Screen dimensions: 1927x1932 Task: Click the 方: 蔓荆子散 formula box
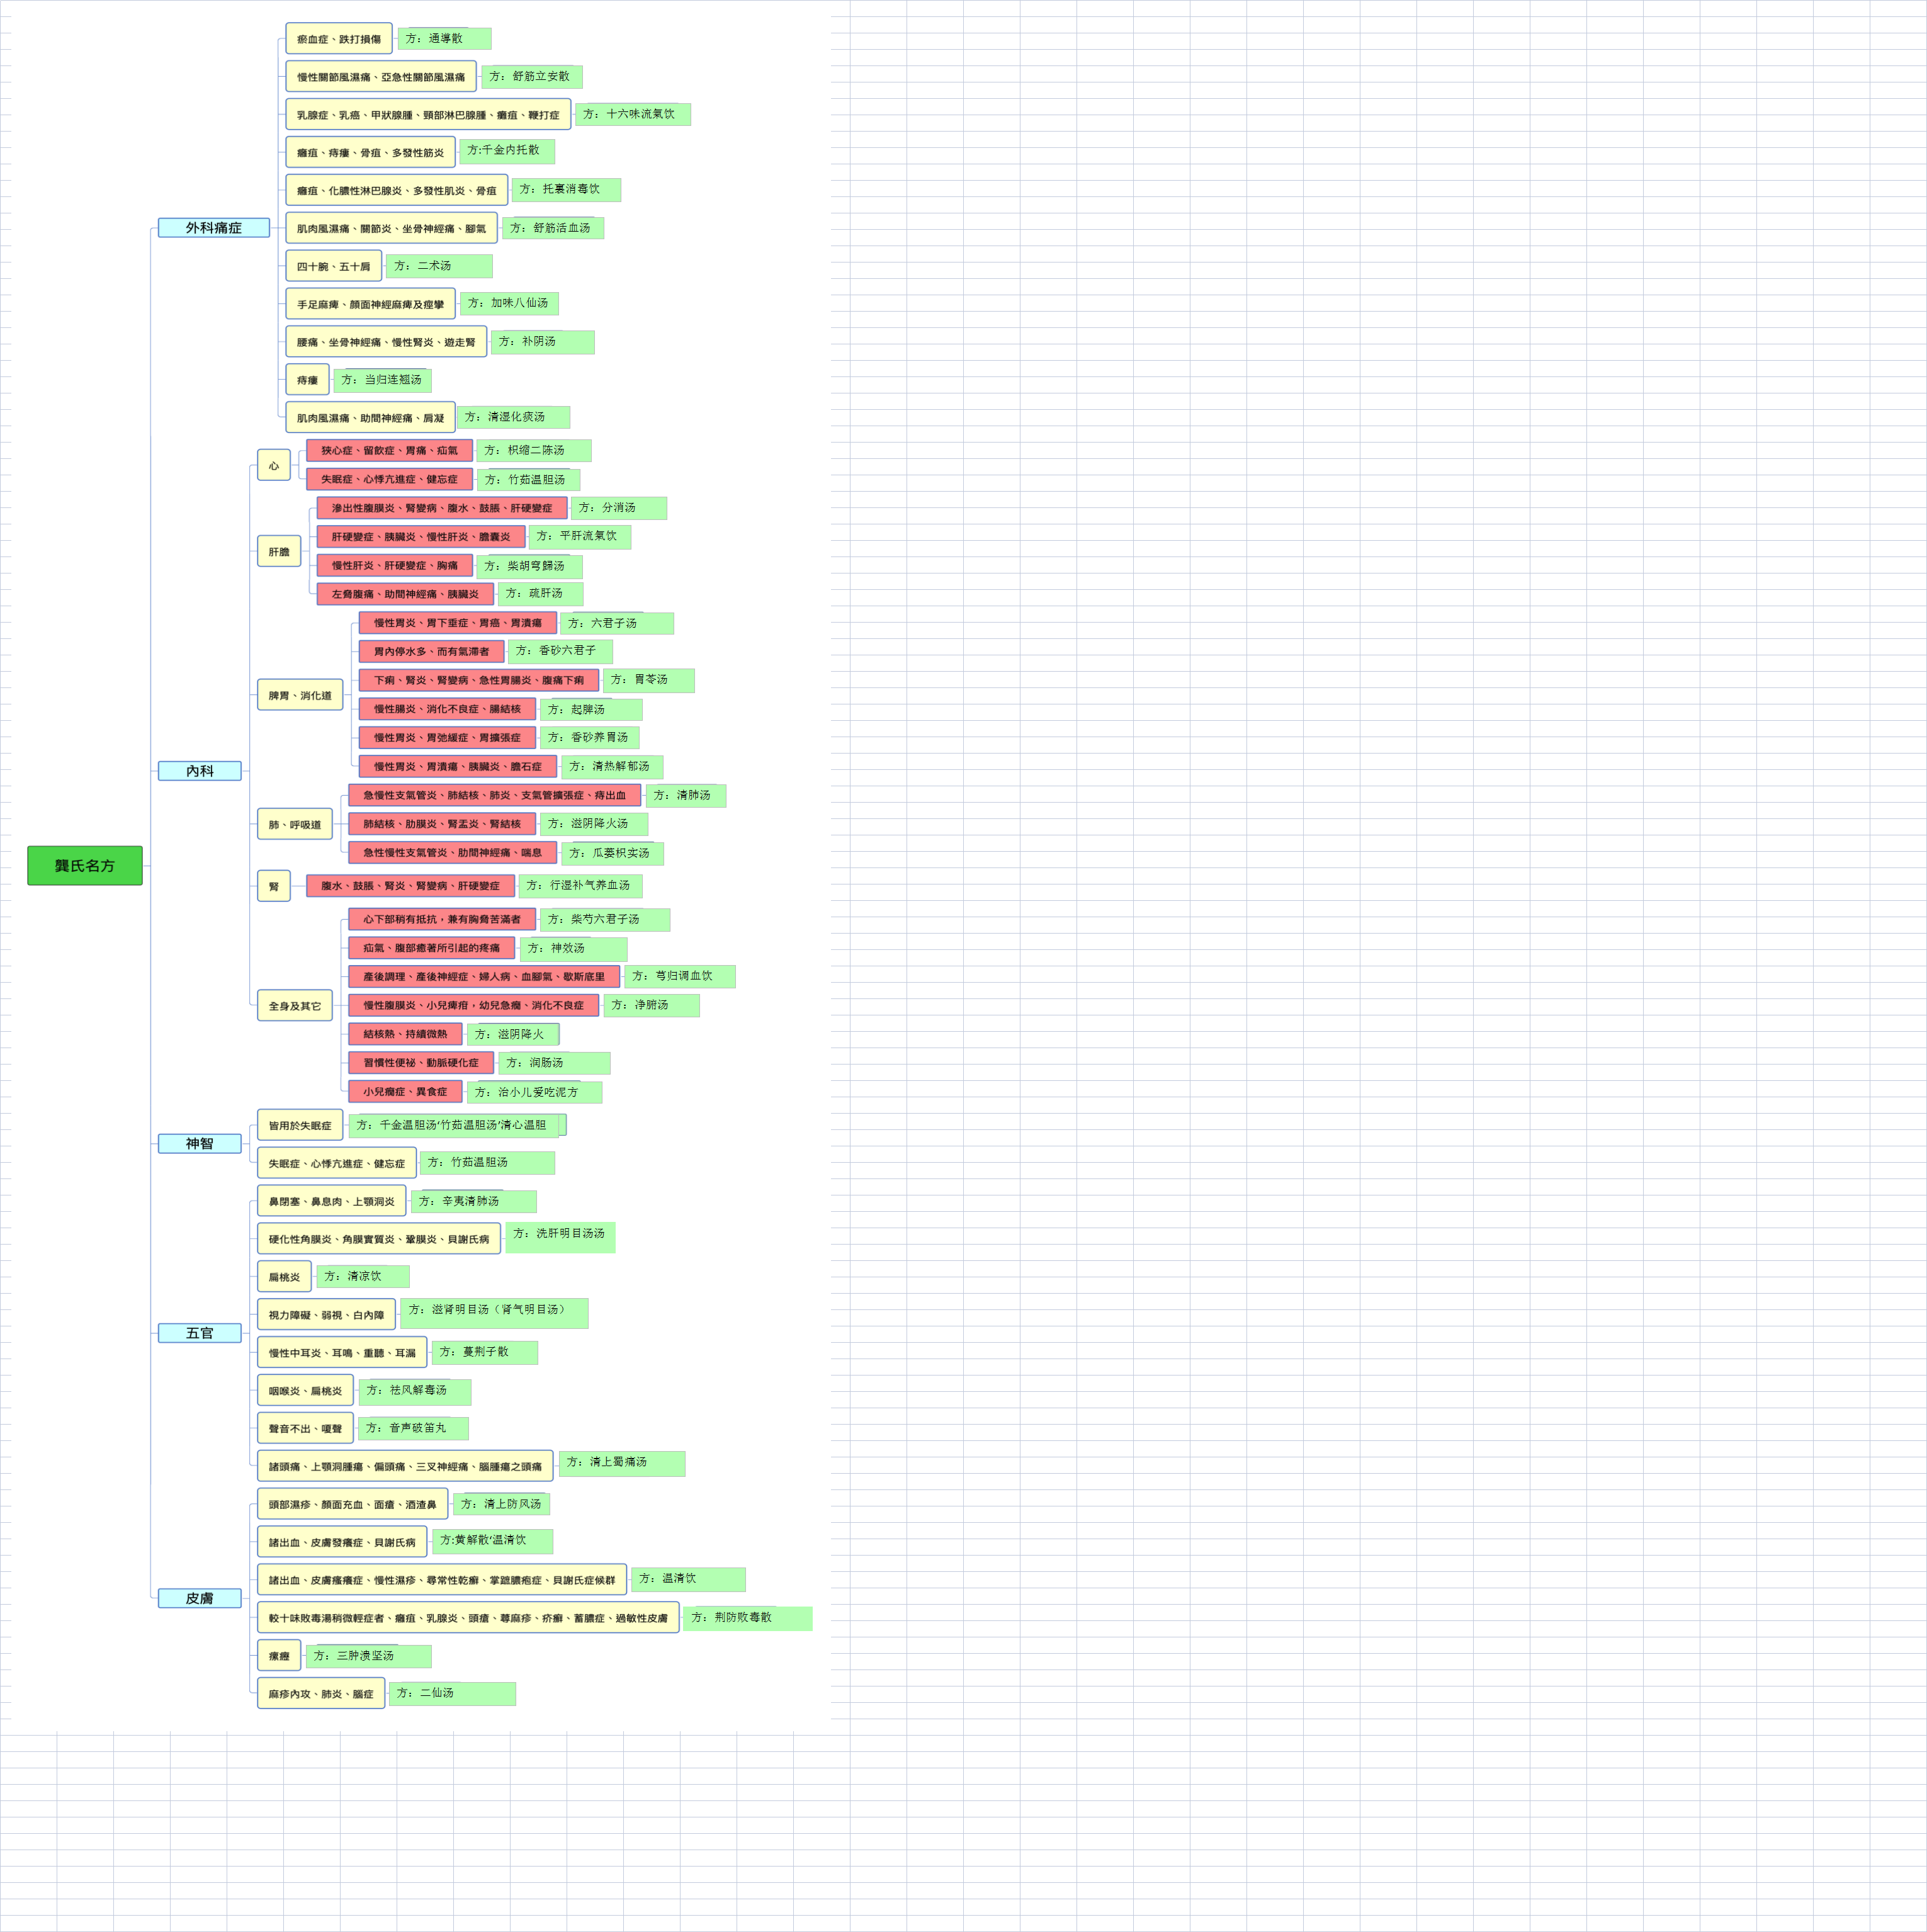click(x=485, y=1353)
